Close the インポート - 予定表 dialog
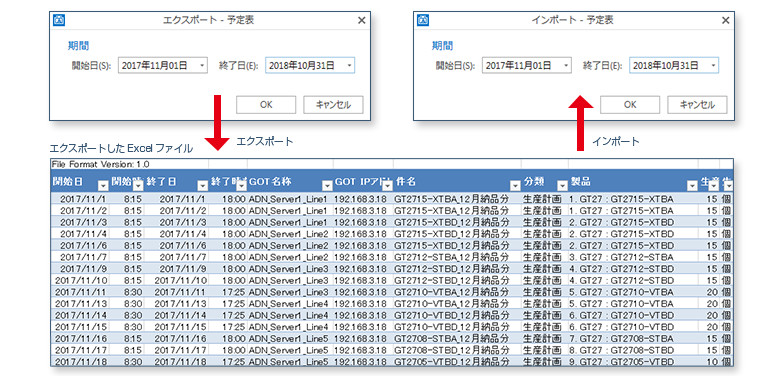 [725, 20]
